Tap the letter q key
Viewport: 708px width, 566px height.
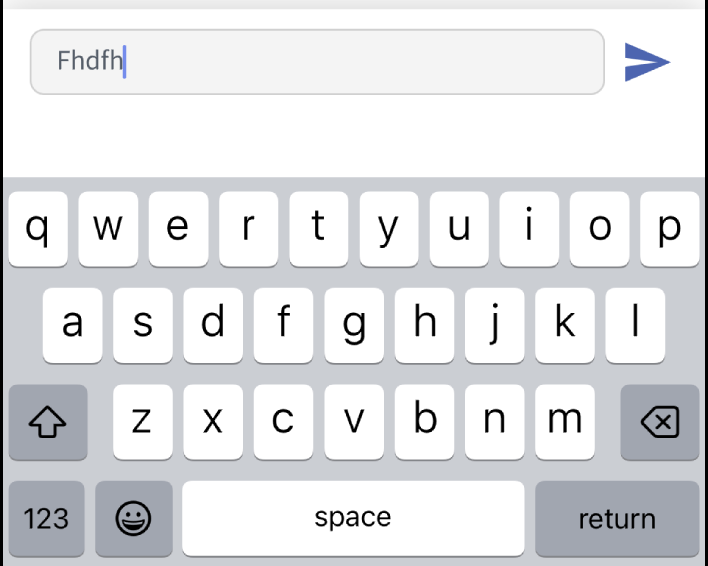(x=38, y=229)
